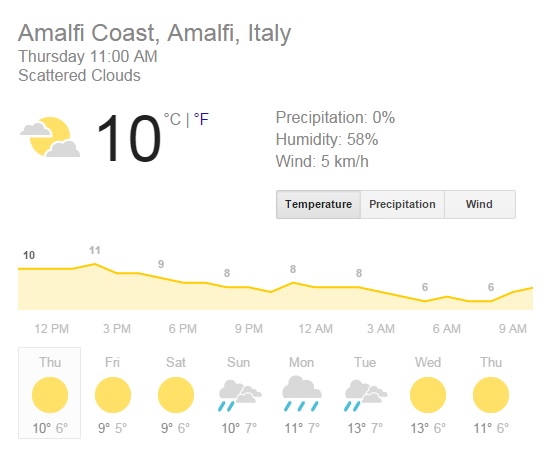Select Tuesday's rain showers forecast icon
Screen dimensions: 548x459
[x=366, y=395]
